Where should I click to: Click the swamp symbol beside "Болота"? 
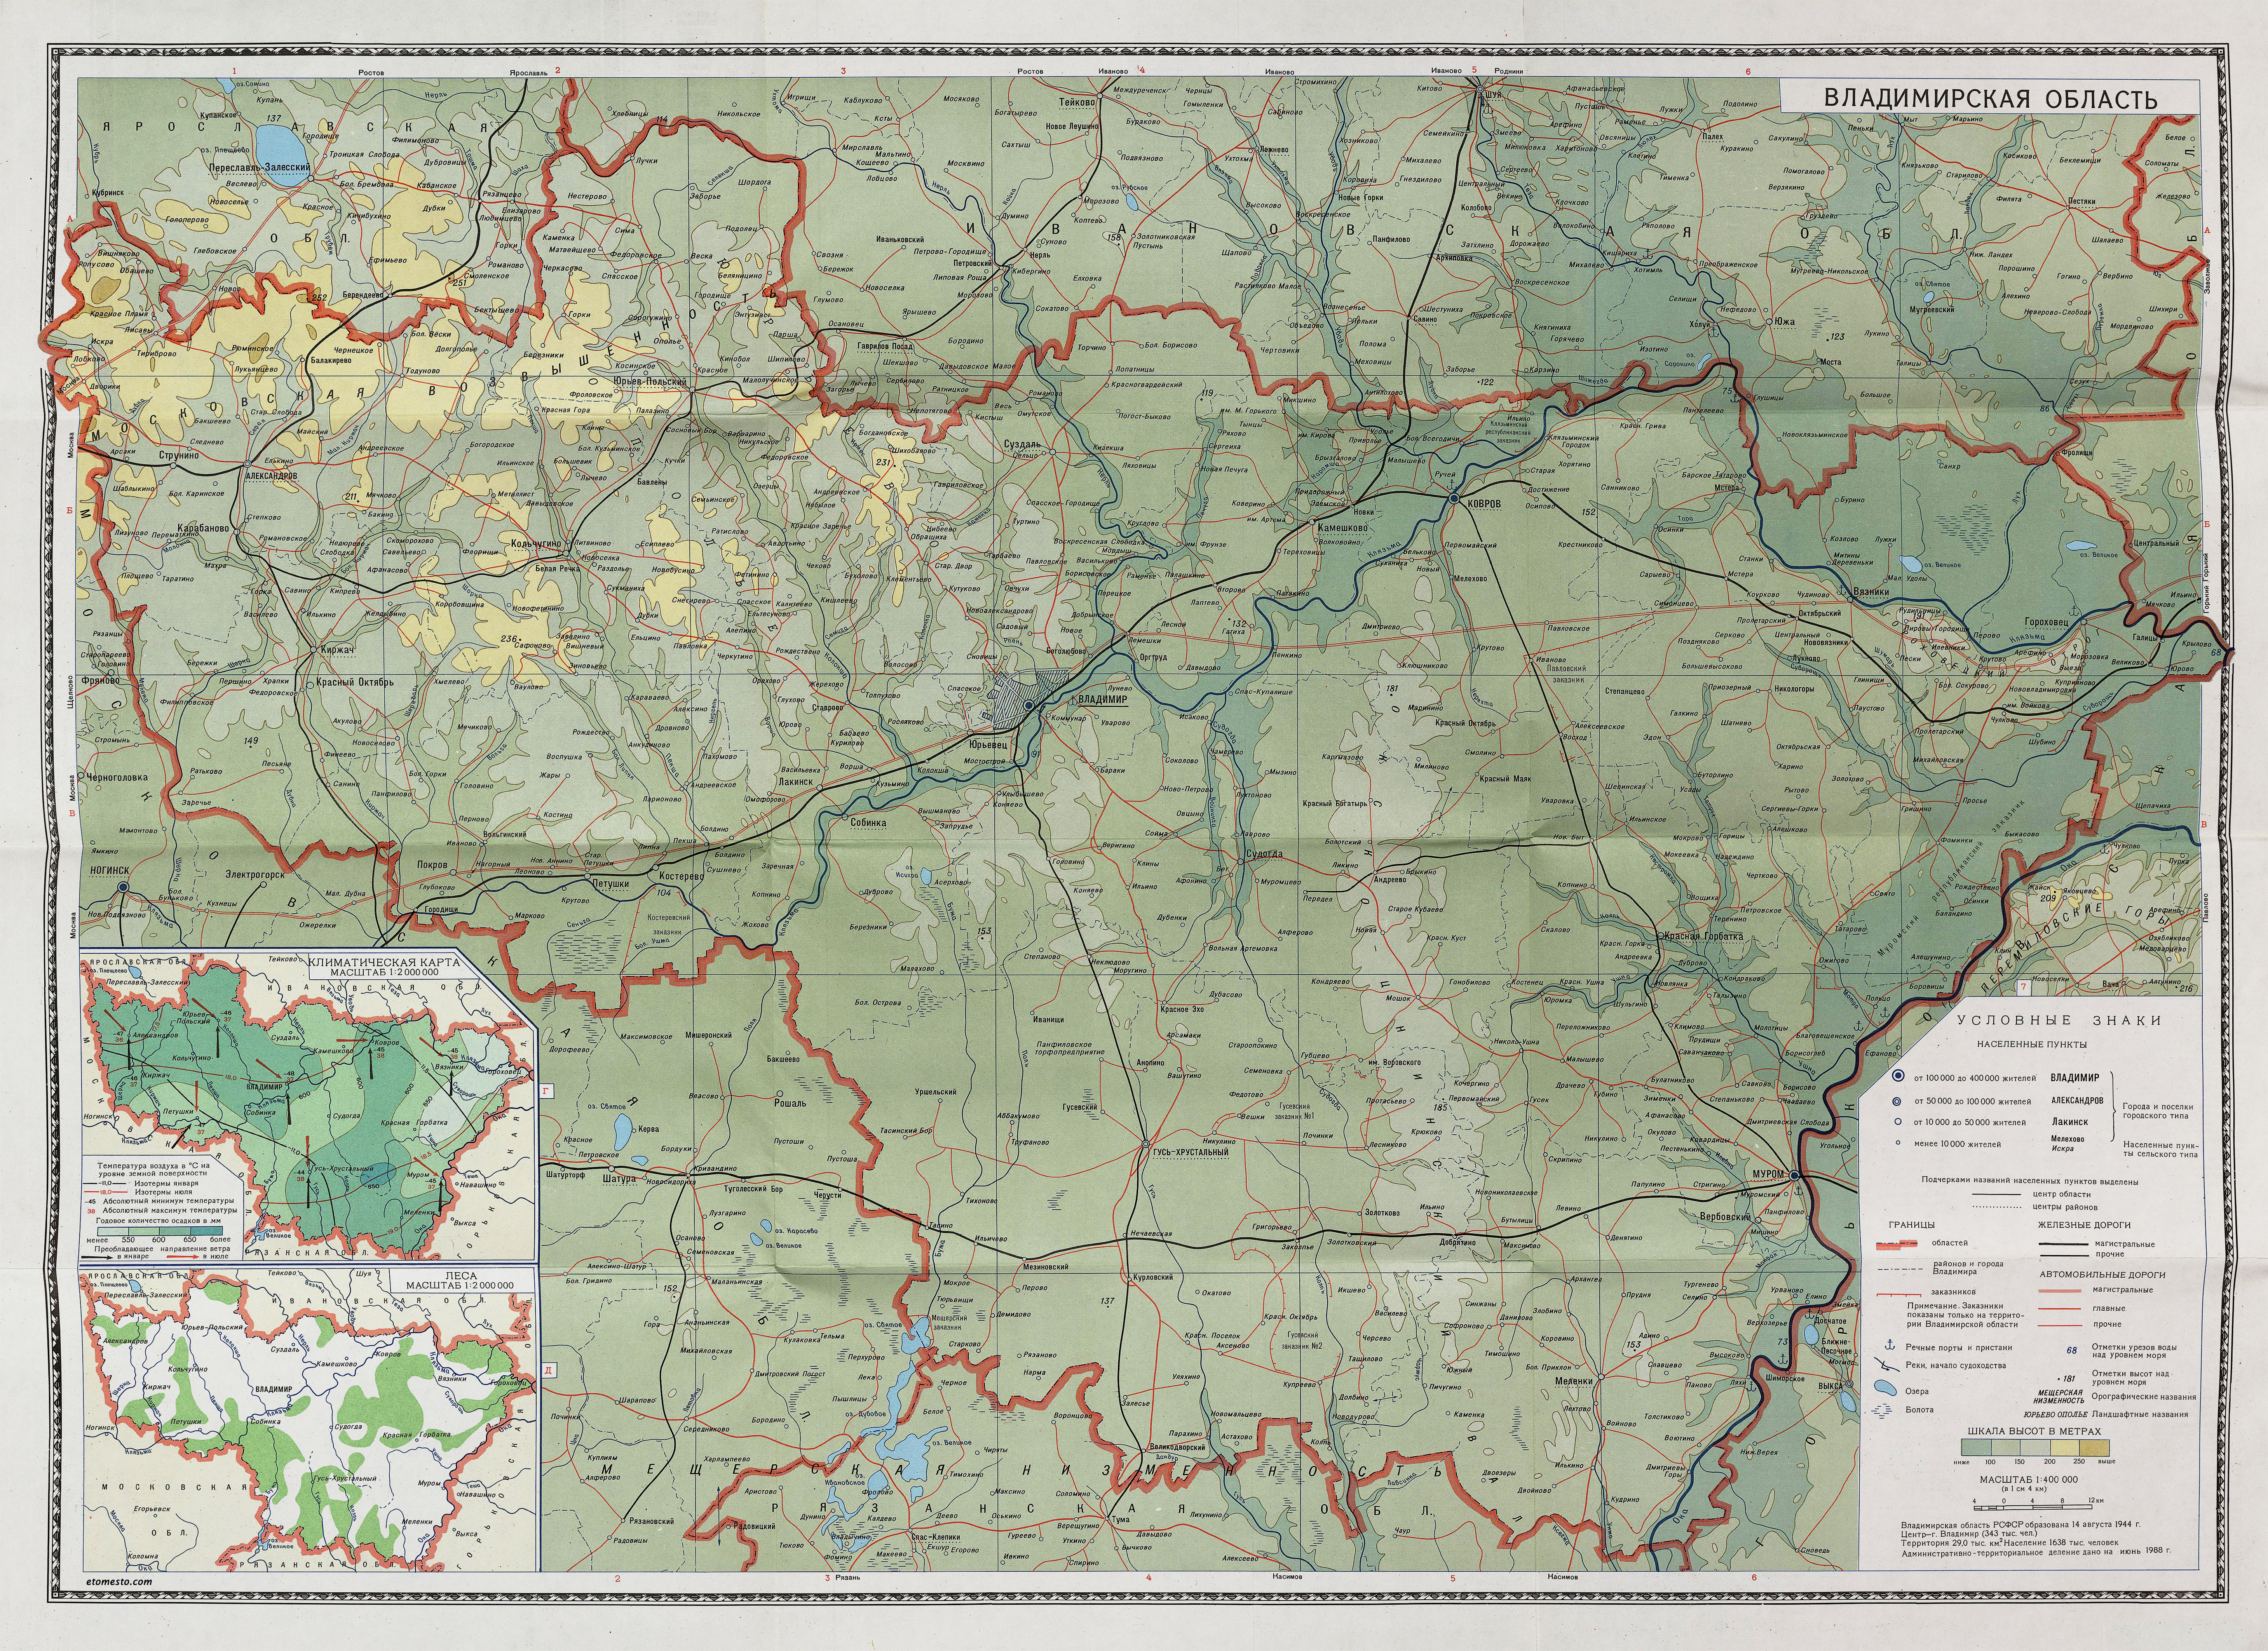[x=1882, y=1411]
